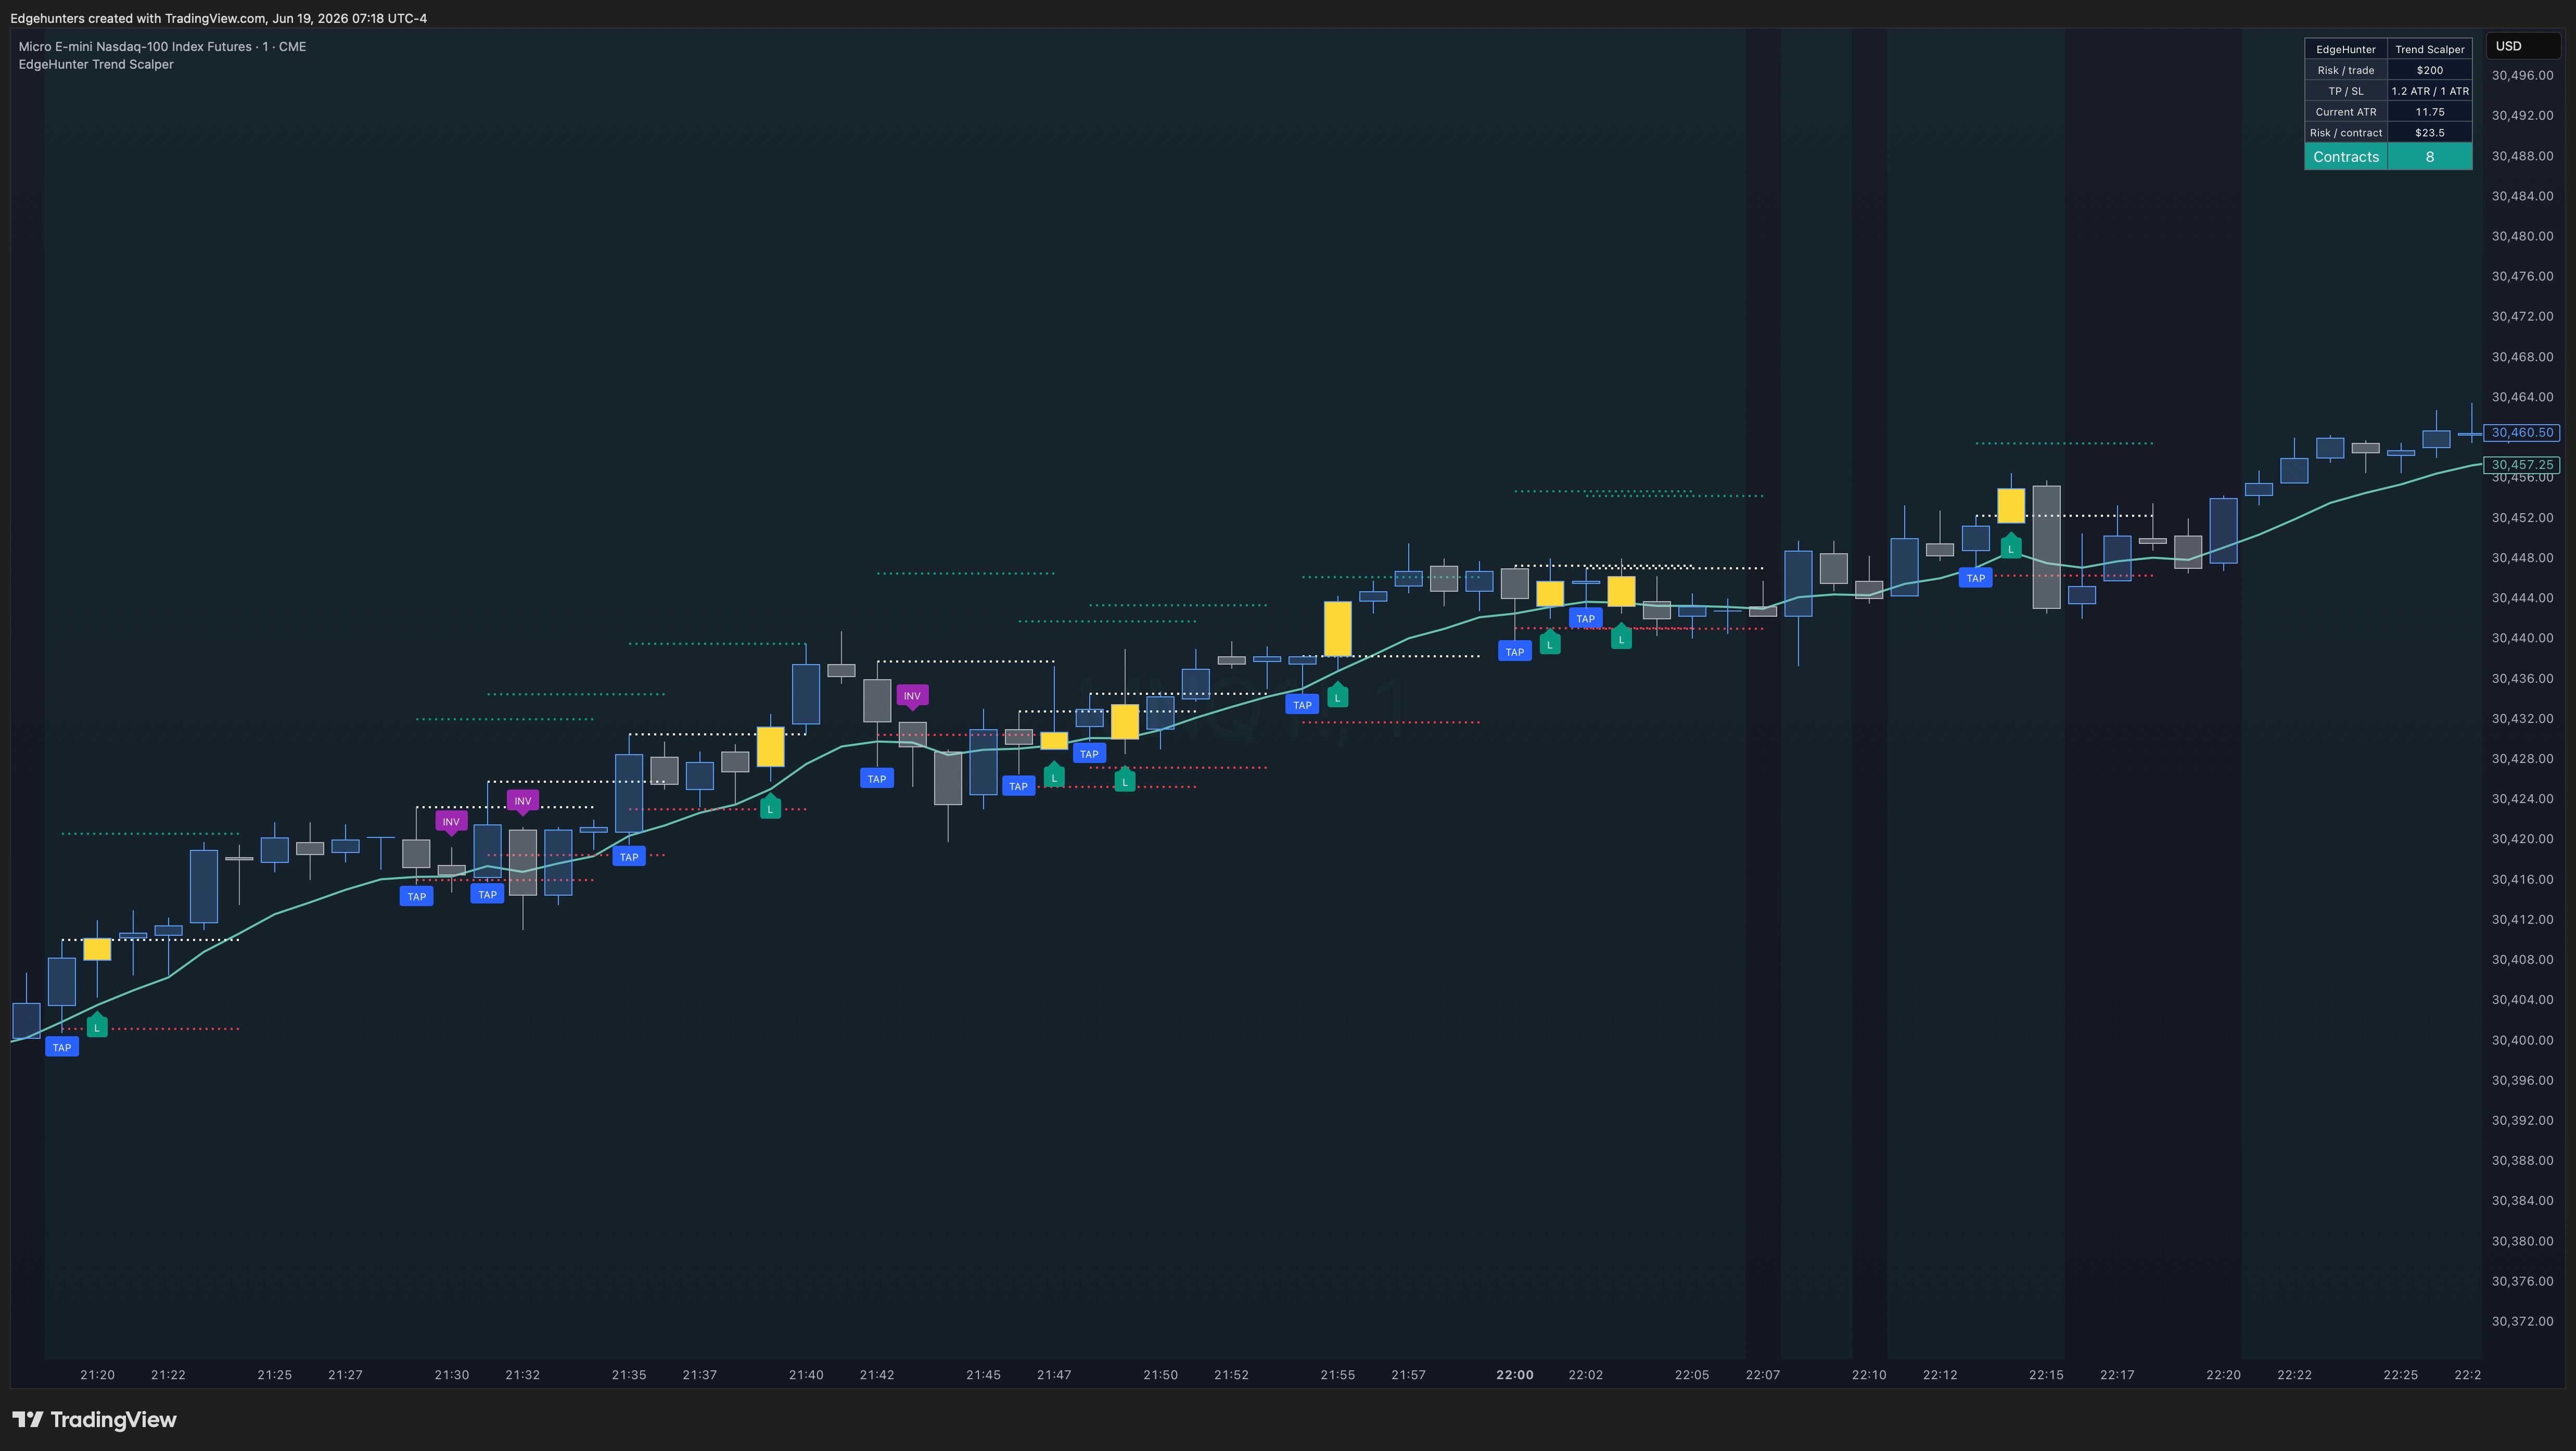Image resolution: width=2576 pixels, height=1451 pixels.
Task: Click the 21:35 time axis label
Action: point(629,1375)
